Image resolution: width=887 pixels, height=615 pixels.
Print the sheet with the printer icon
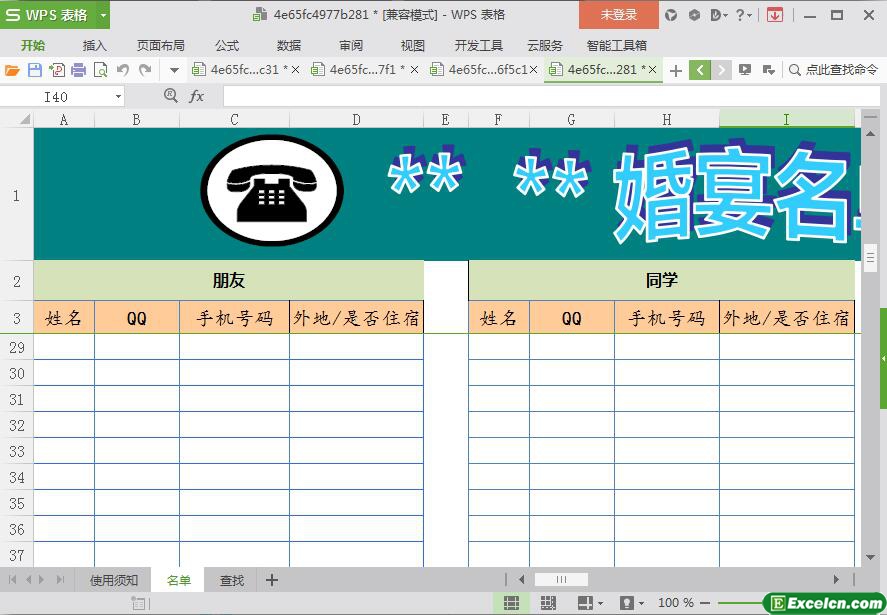(79, 70)
